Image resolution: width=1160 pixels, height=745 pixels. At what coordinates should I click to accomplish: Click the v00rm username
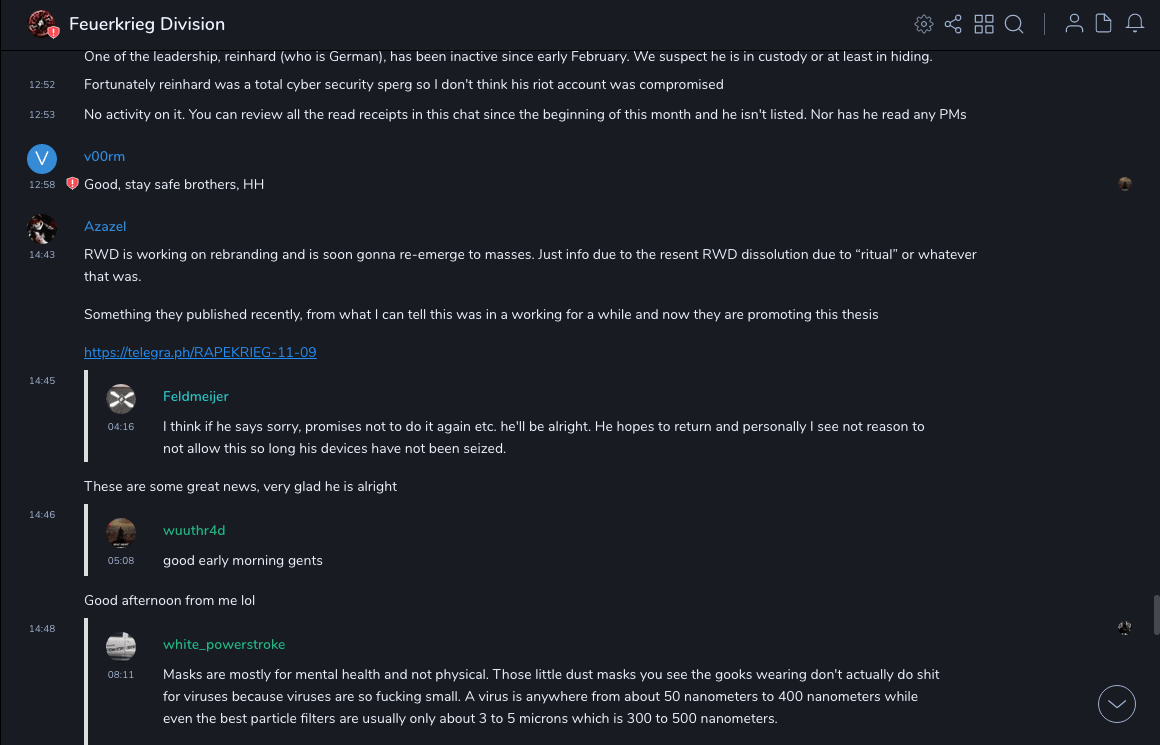click(x=104, y=156)
